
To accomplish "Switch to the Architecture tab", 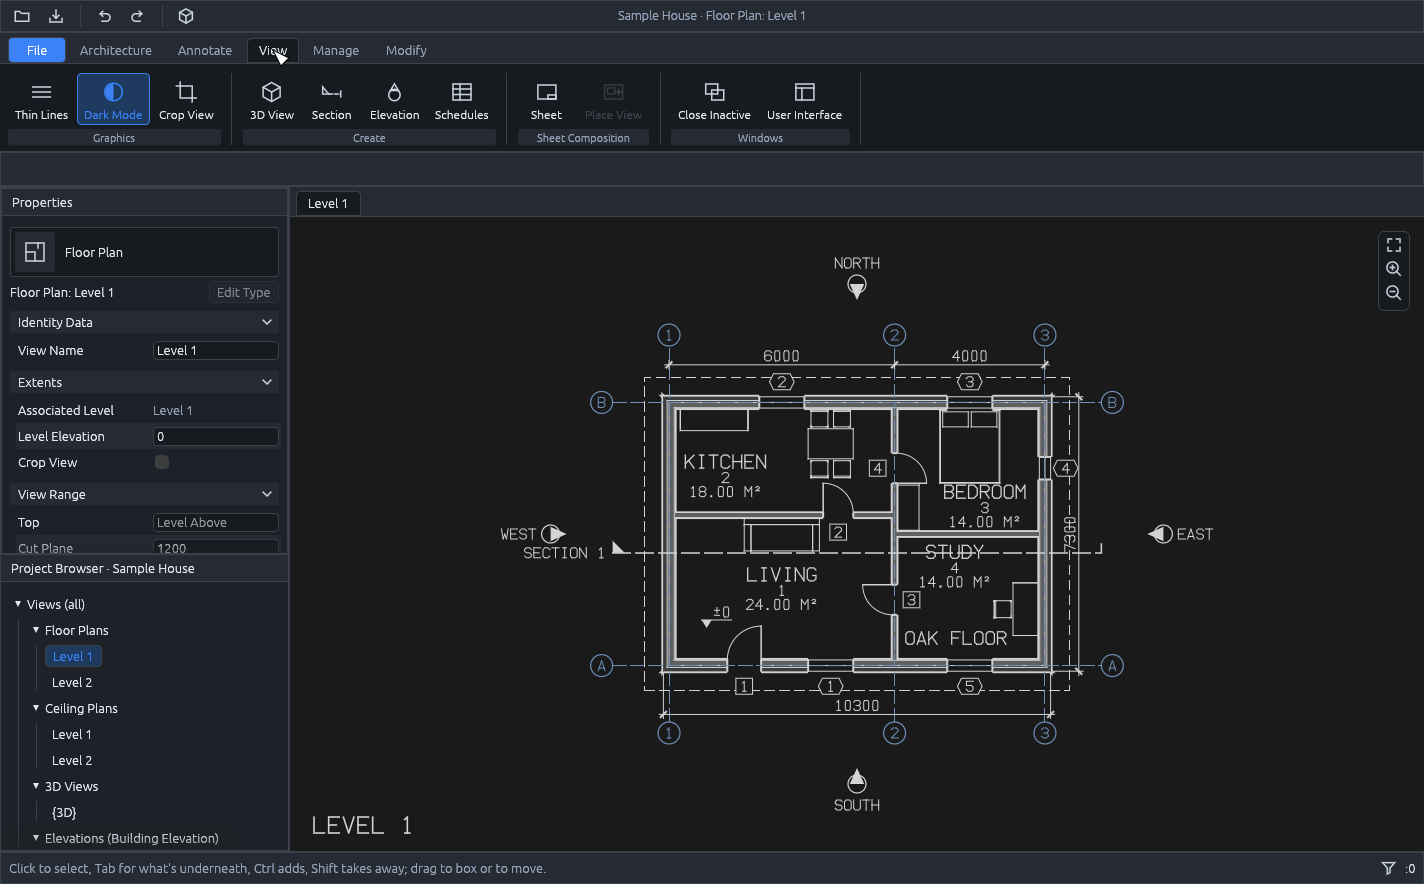I will pyautogui.click(x=116, y=50).
